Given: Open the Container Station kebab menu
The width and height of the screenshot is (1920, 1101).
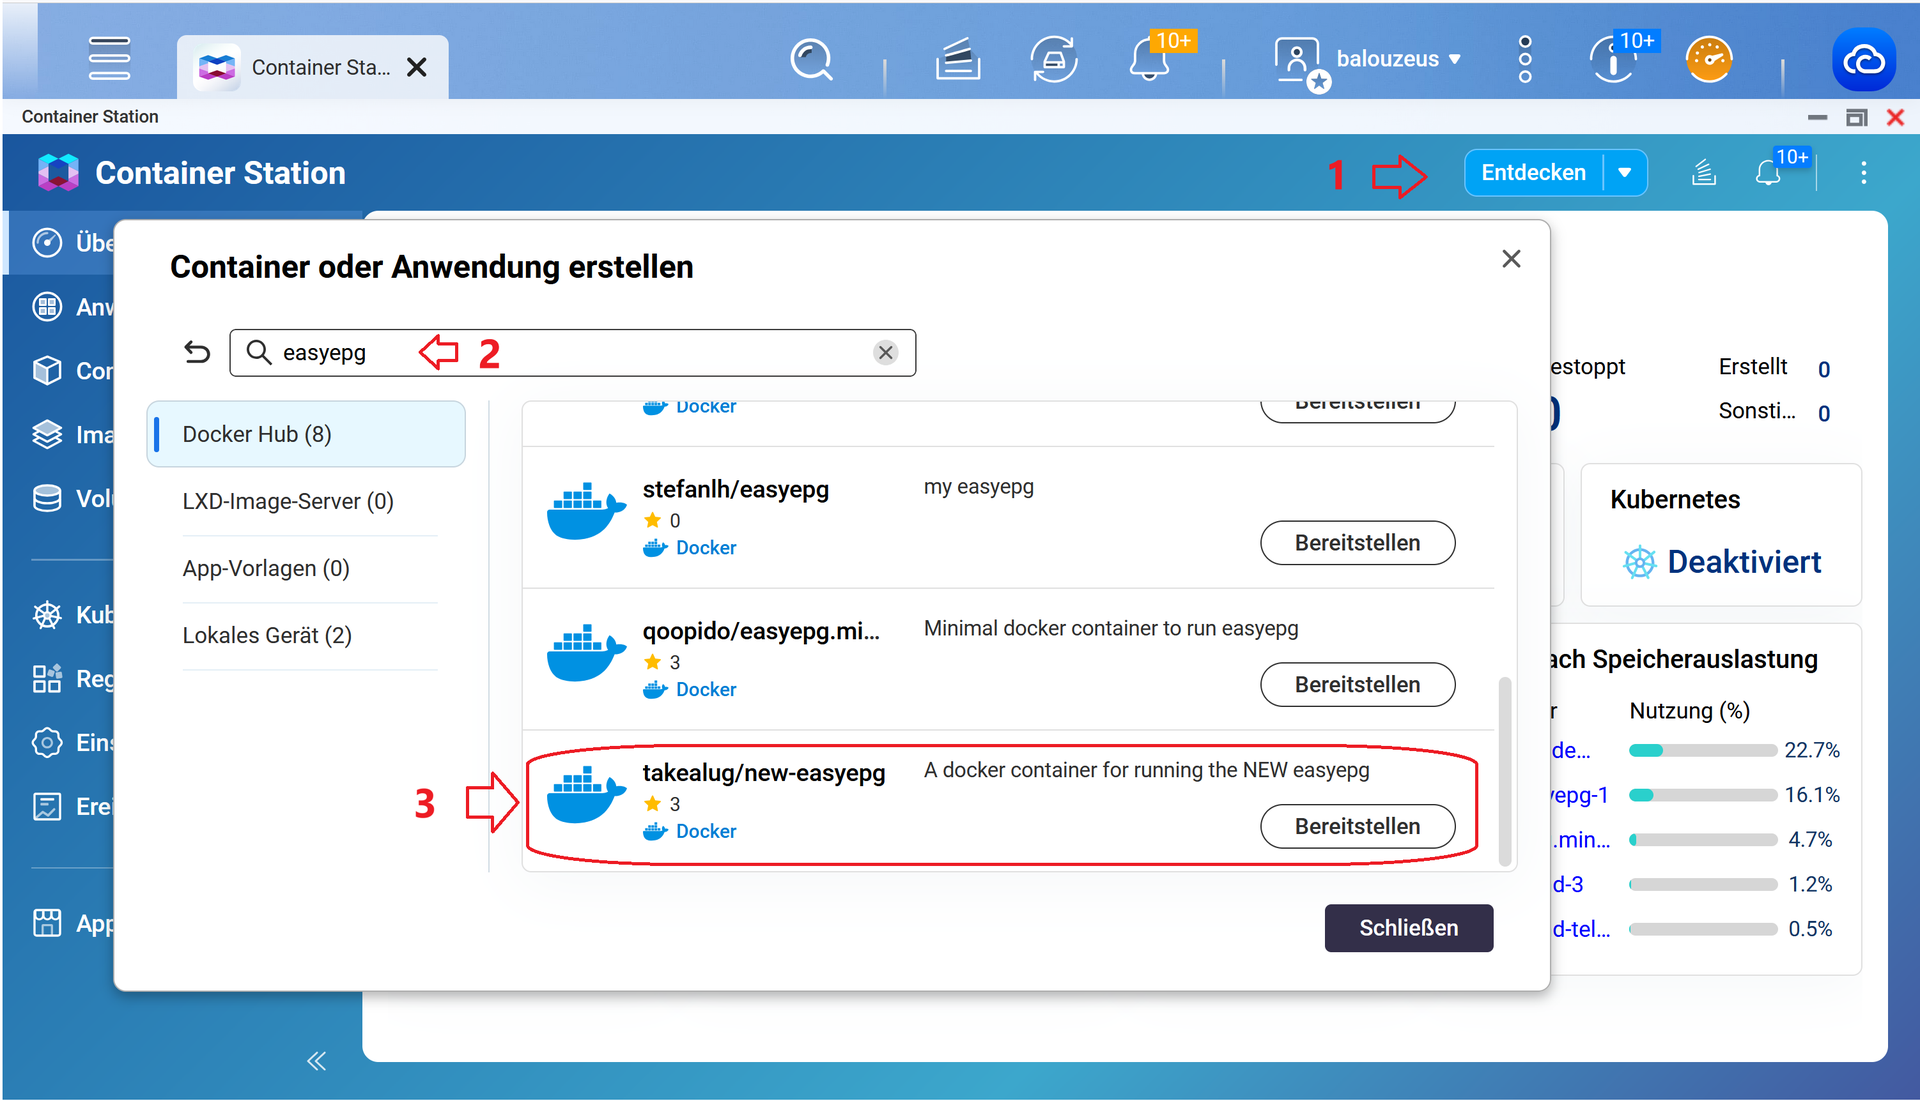Looking at the screenshot, I should tap(1863, 173).
